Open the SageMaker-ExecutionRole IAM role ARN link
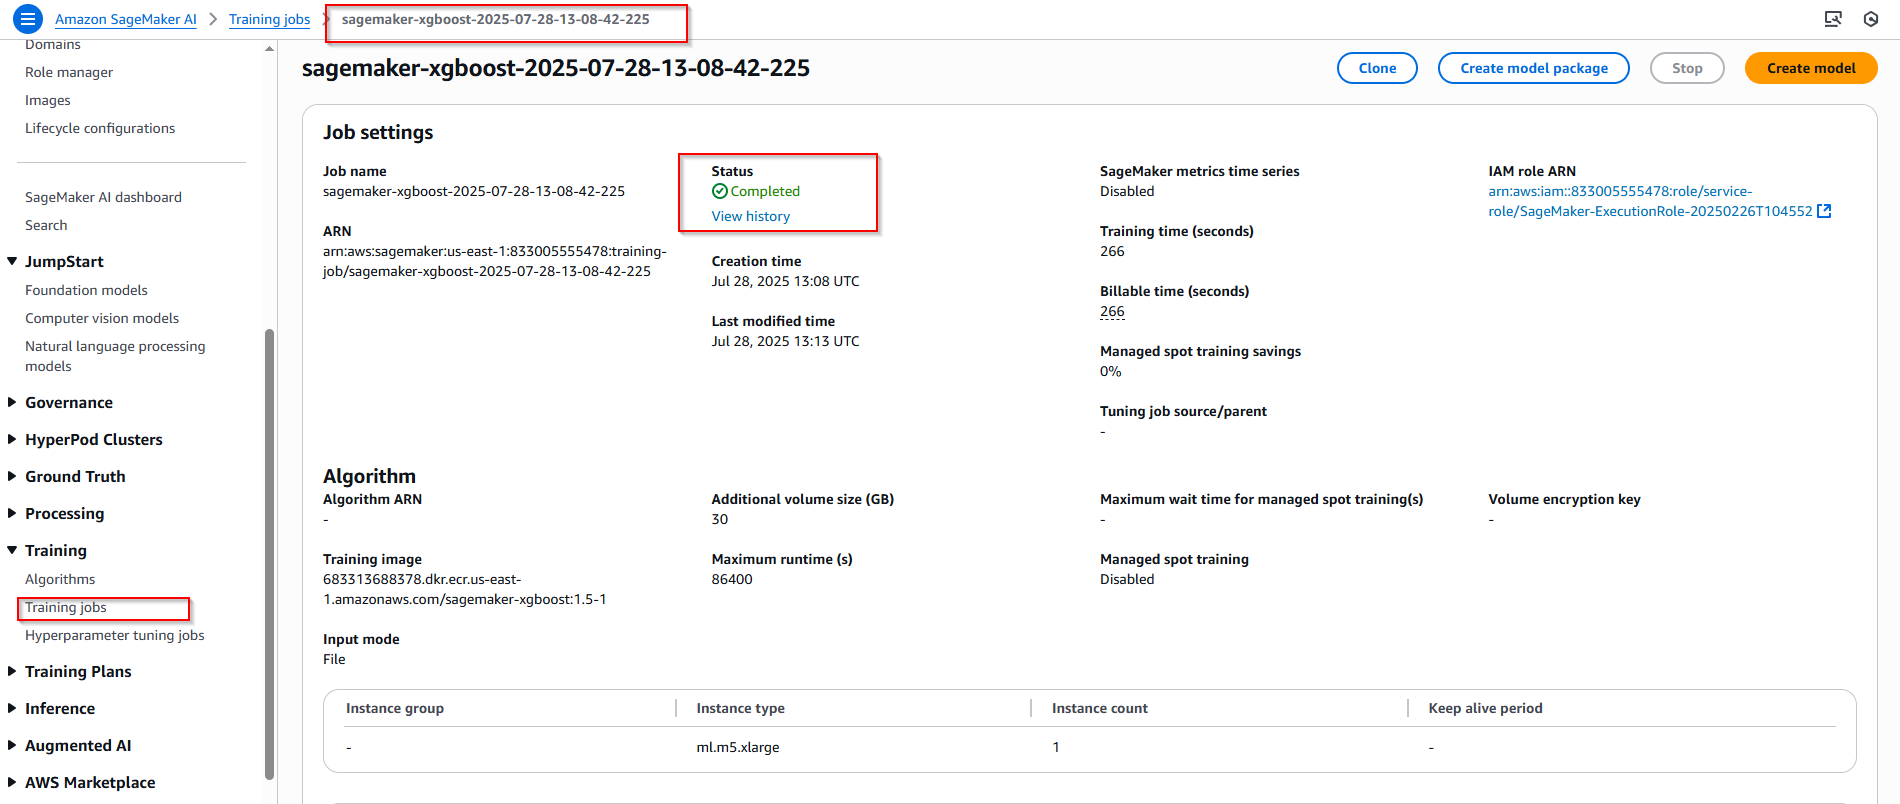The image size is (1900, 804). click(x=1650, y=201)
